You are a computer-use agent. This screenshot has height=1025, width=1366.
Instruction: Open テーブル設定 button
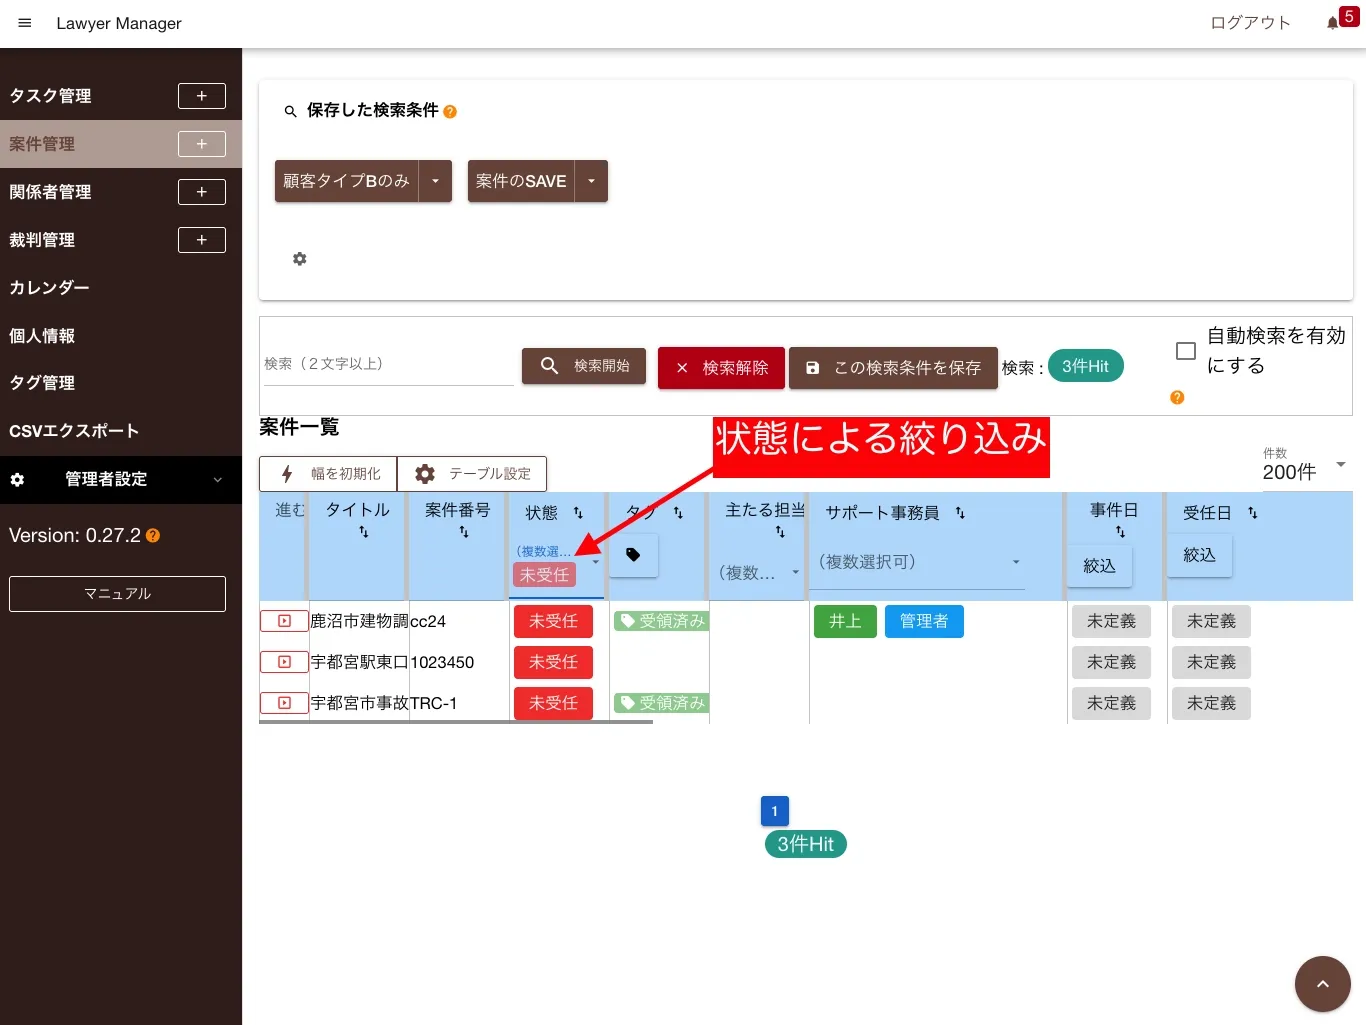[472, 474]
